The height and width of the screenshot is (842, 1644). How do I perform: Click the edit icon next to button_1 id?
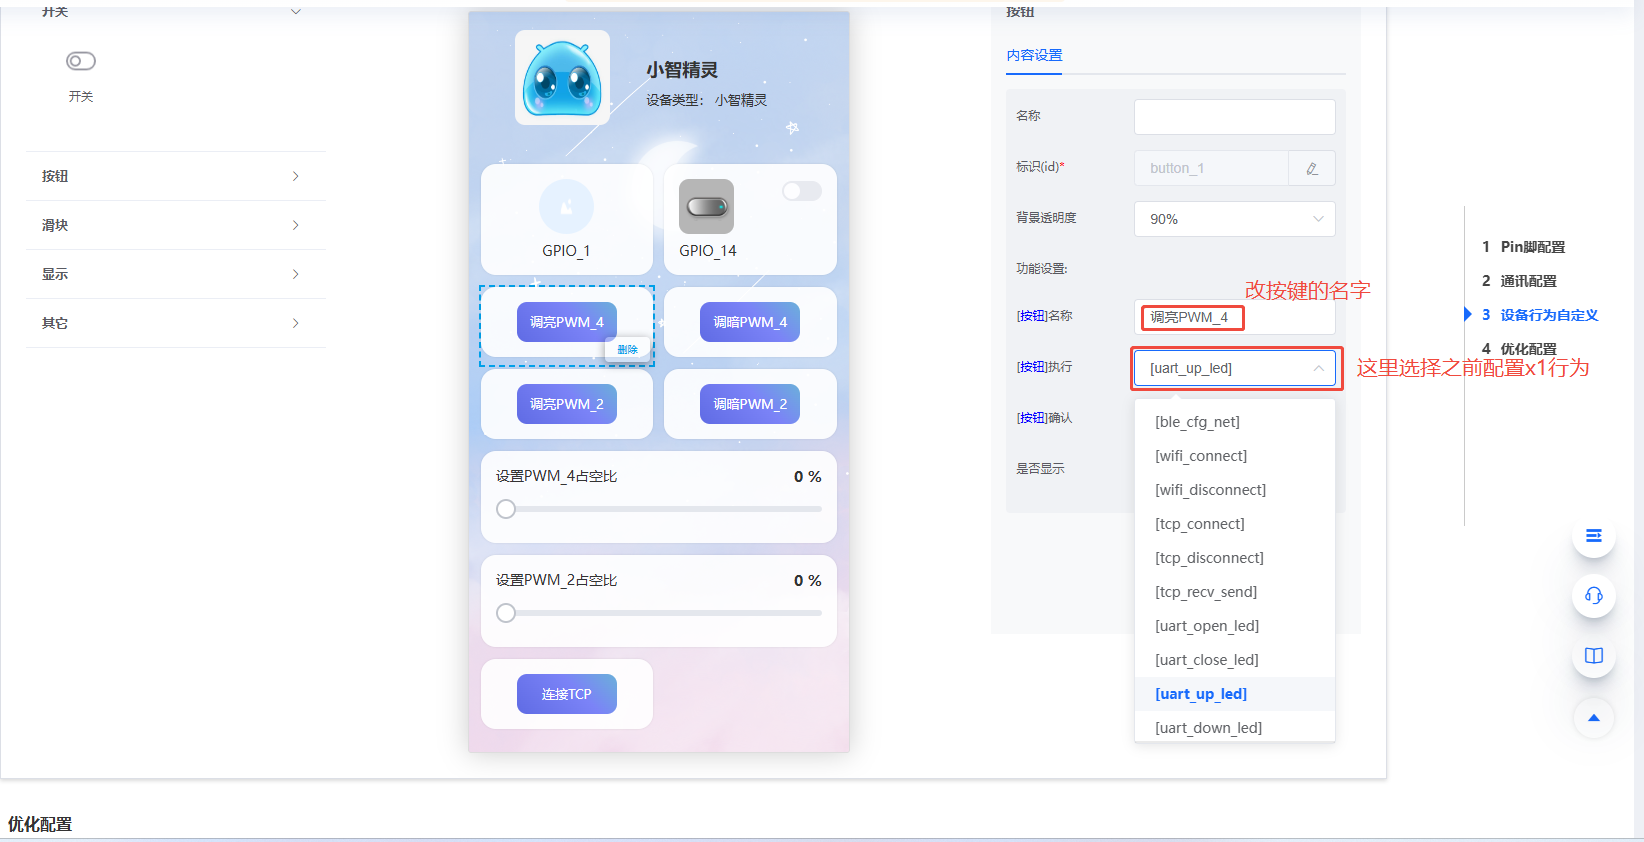(x=1312, y=168)
